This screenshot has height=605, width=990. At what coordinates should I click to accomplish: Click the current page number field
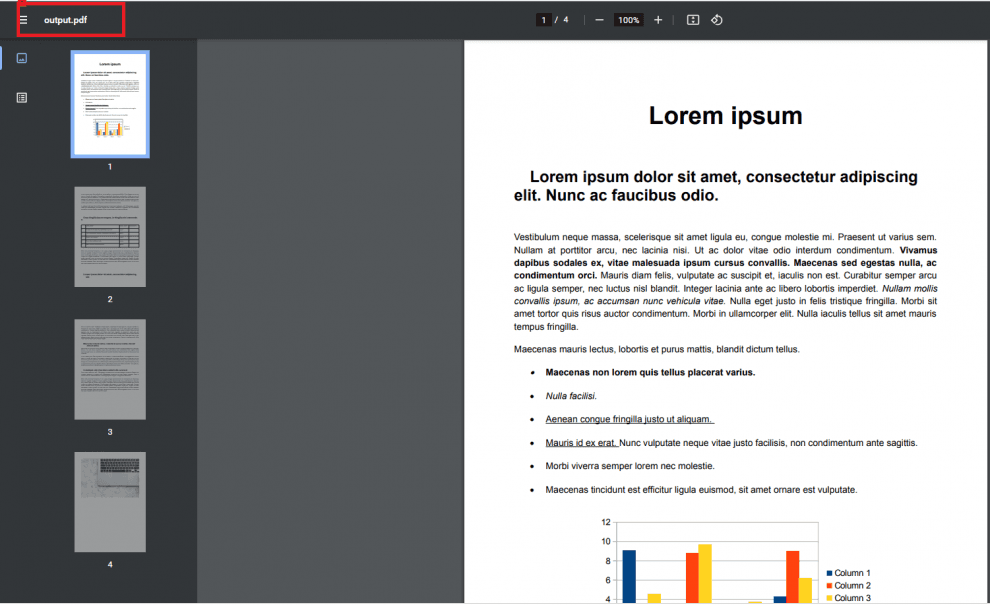click(543, 20)
